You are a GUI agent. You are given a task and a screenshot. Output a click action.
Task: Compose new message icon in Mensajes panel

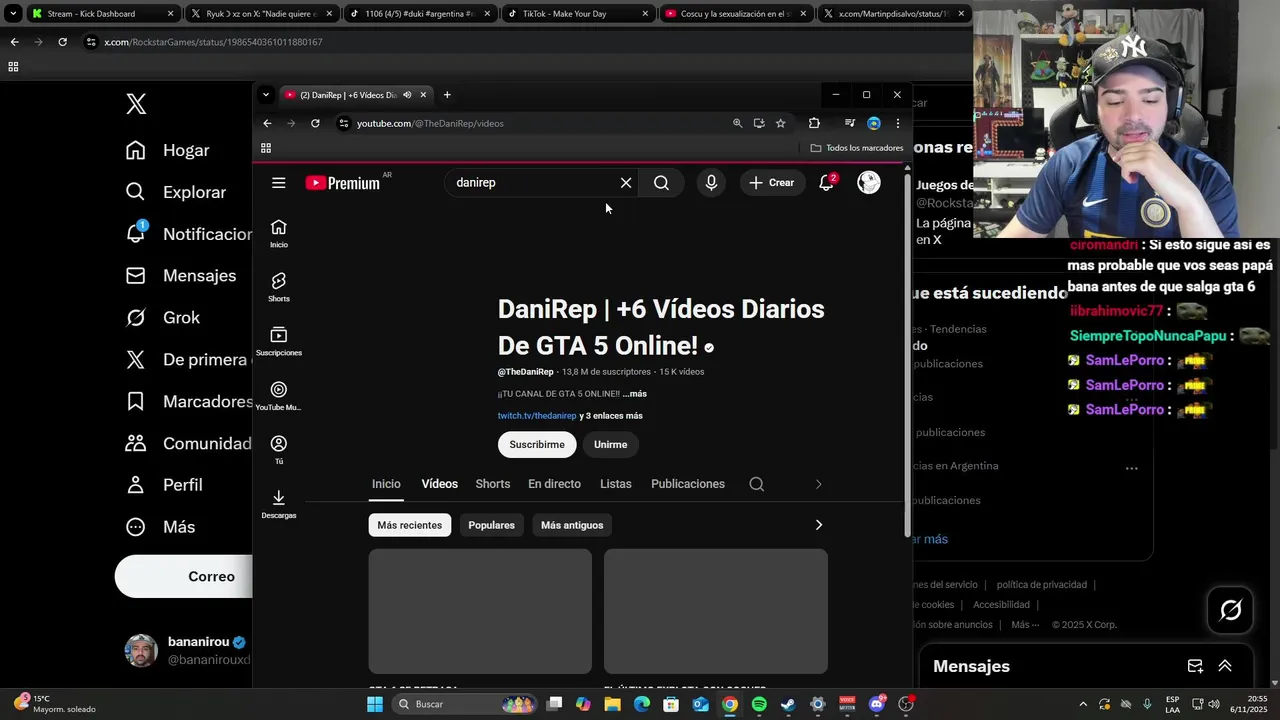point(1195,666)
